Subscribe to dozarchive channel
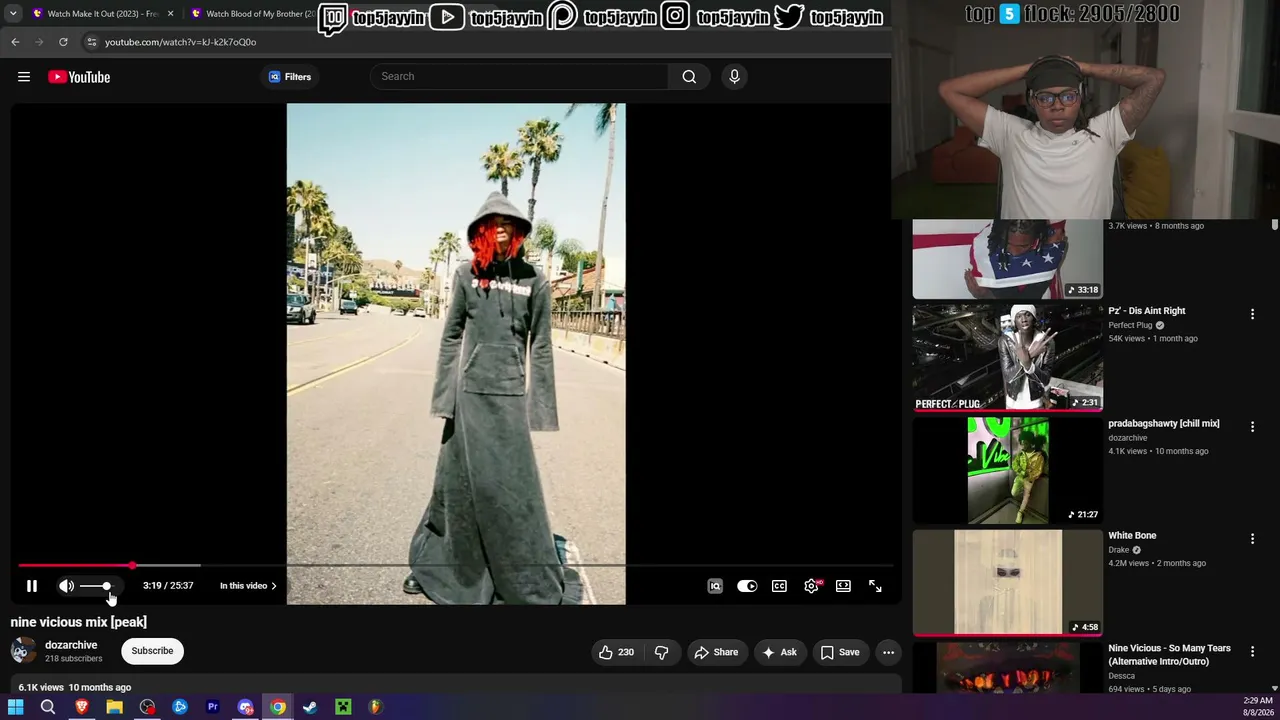1280x720 pixels. pos(152,651)
